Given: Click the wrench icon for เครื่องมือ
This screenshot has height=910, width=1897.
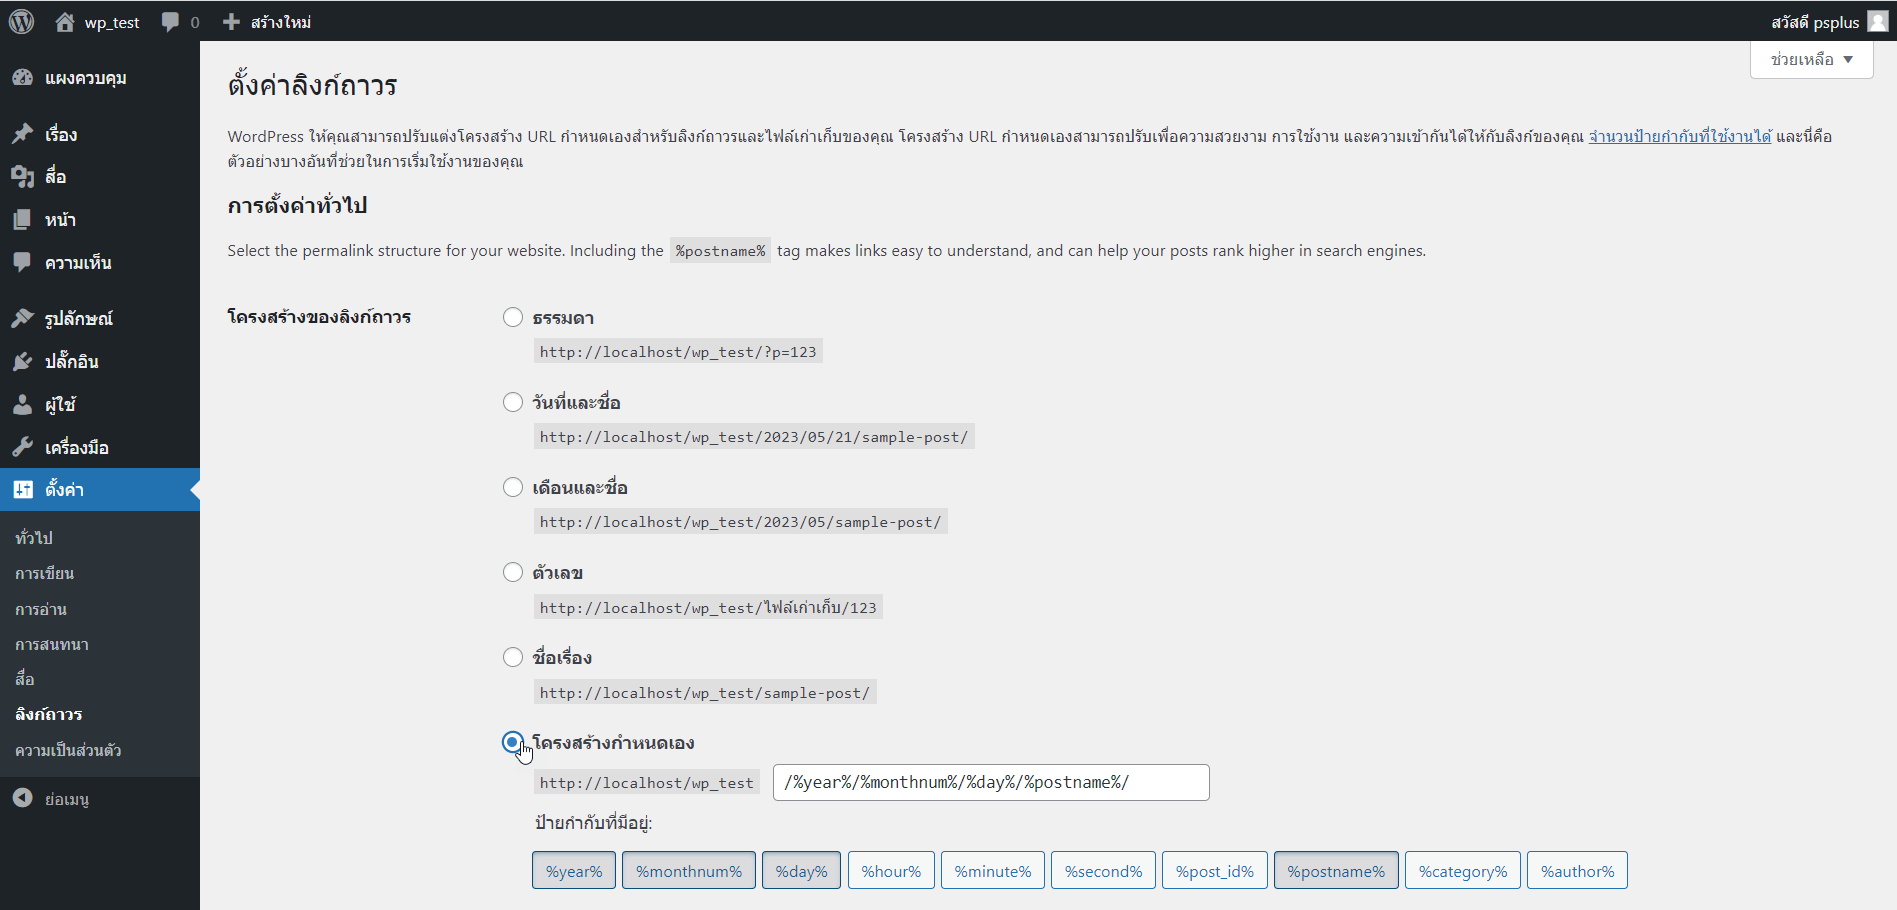Looking at the screenshot, I should point(23,447).
